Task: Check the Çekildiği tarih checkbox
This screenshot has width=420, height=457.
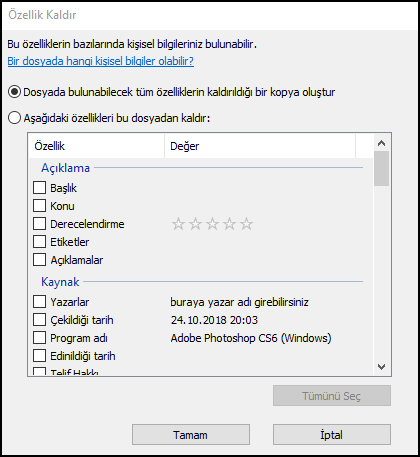Action: click(x=39, y=320)
